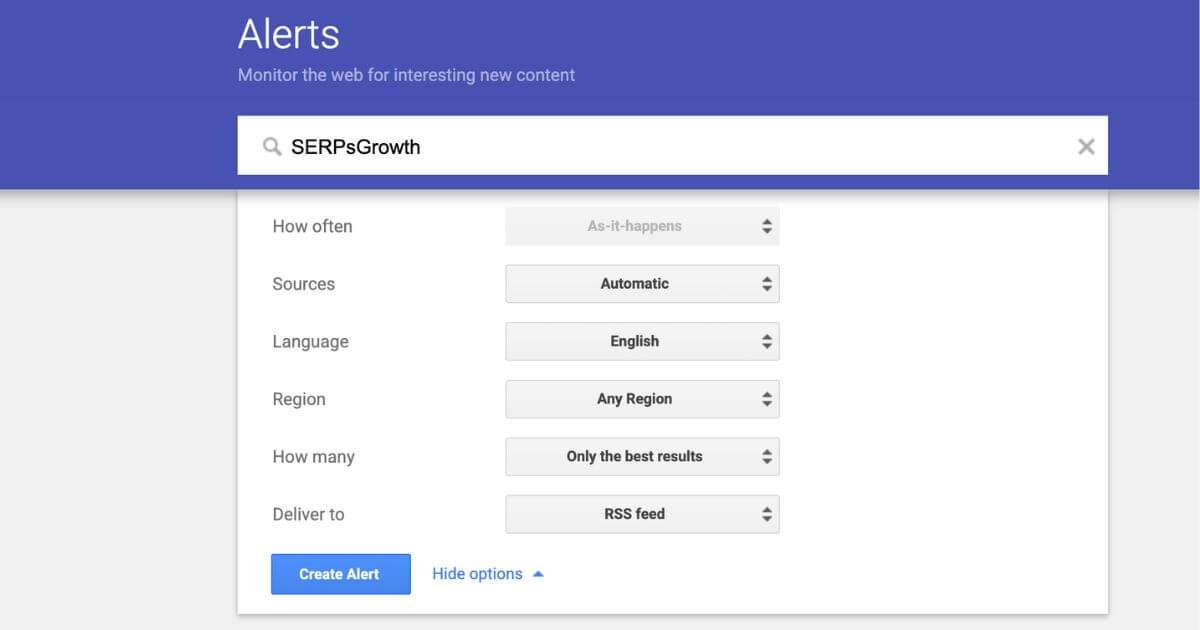Click the stepper arrows beside As-it-happens
The height and width of the screenshot is (630, 1200).
pyautogui.click(x=767, y=225)
